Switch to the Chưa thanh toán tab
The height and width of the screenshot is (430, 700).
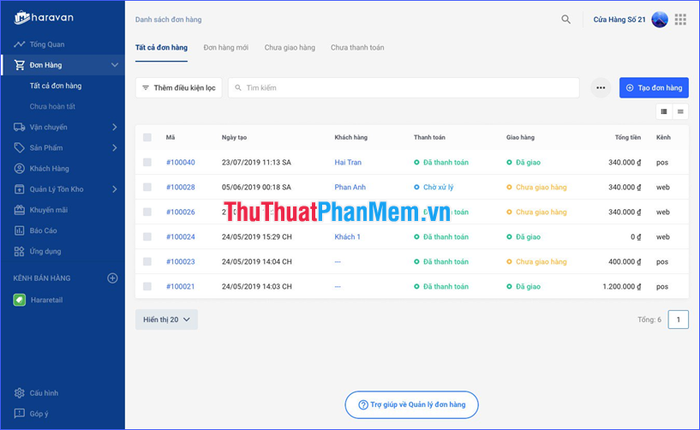click(x=357, y=47)
